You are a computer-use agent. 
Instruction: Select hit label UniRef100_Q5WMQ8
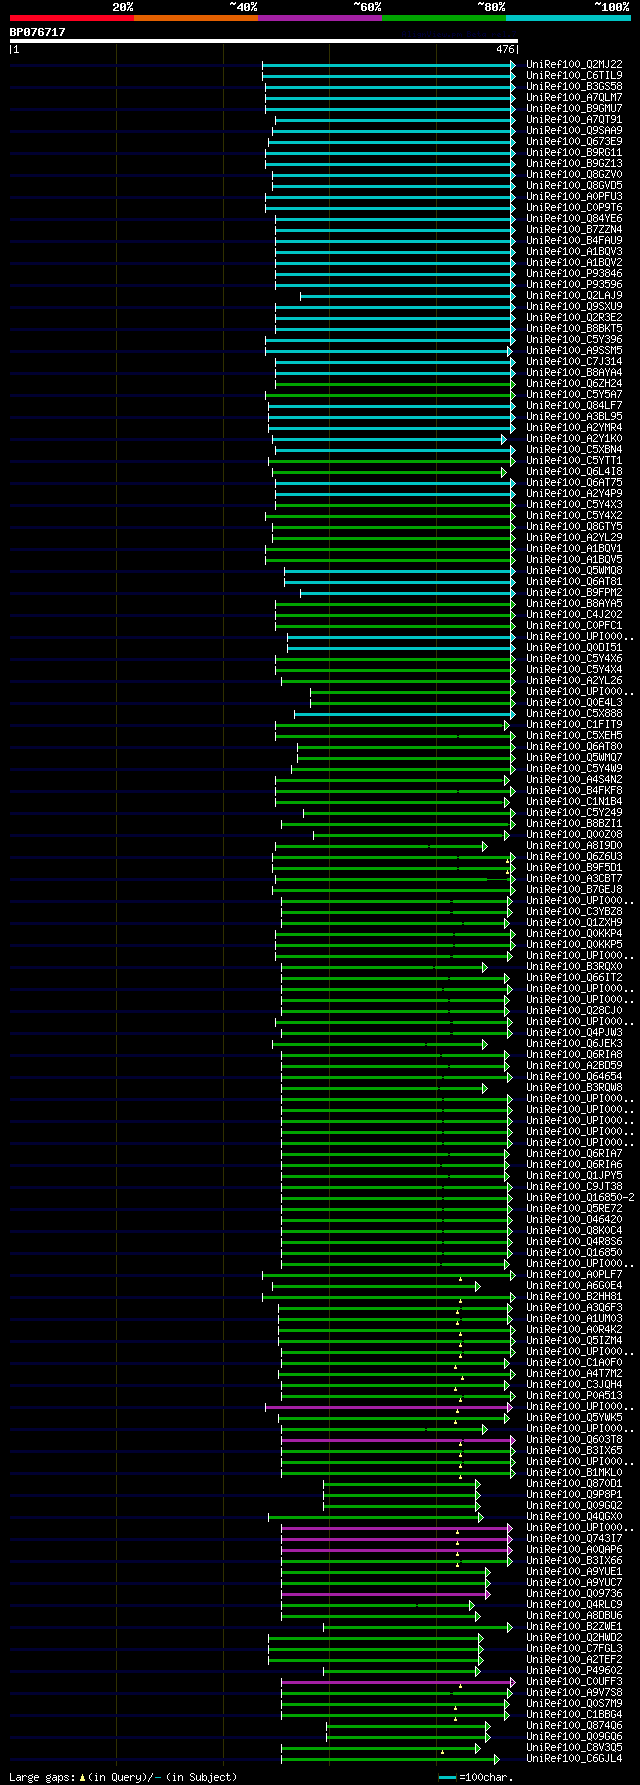[574, 570]
